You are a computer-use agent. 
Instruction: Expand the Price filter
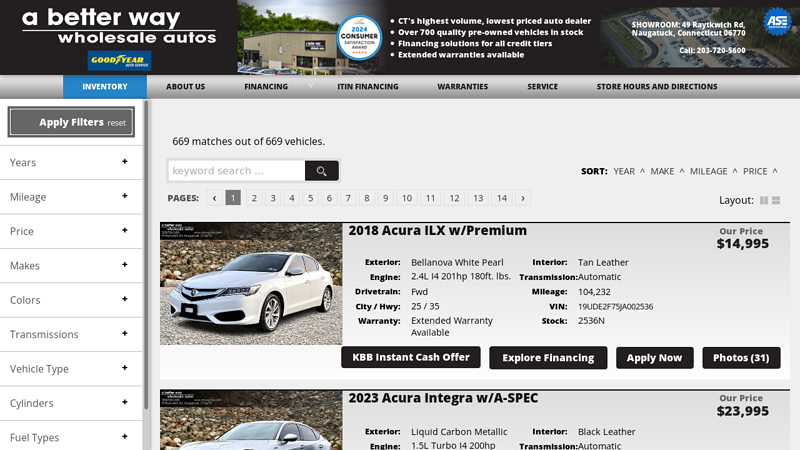click(x=71, y=231)
